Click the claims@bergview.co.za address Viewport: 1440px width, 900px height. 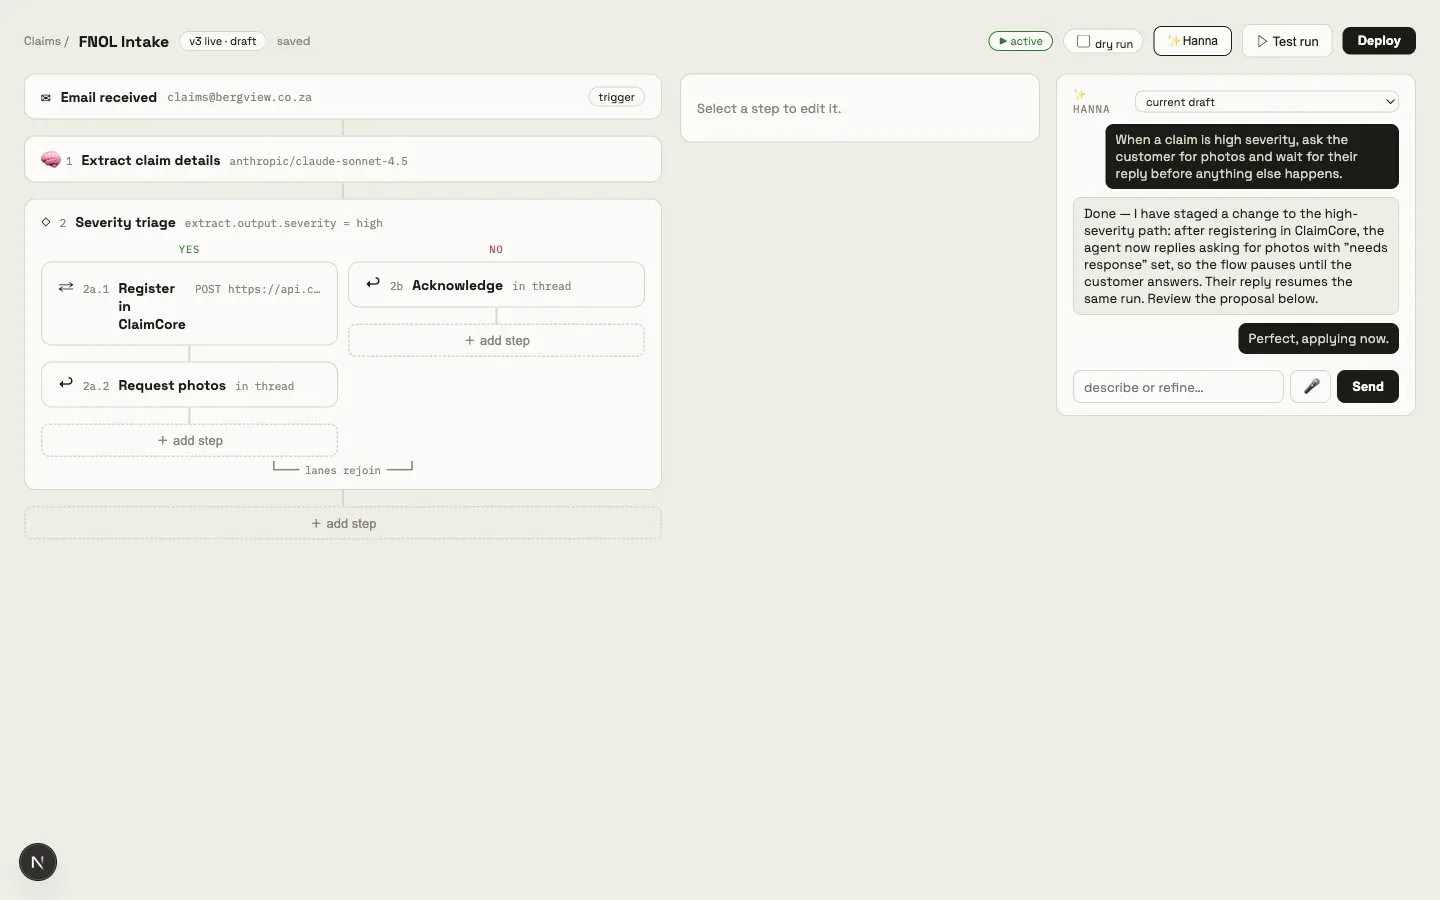pos(240,98)
